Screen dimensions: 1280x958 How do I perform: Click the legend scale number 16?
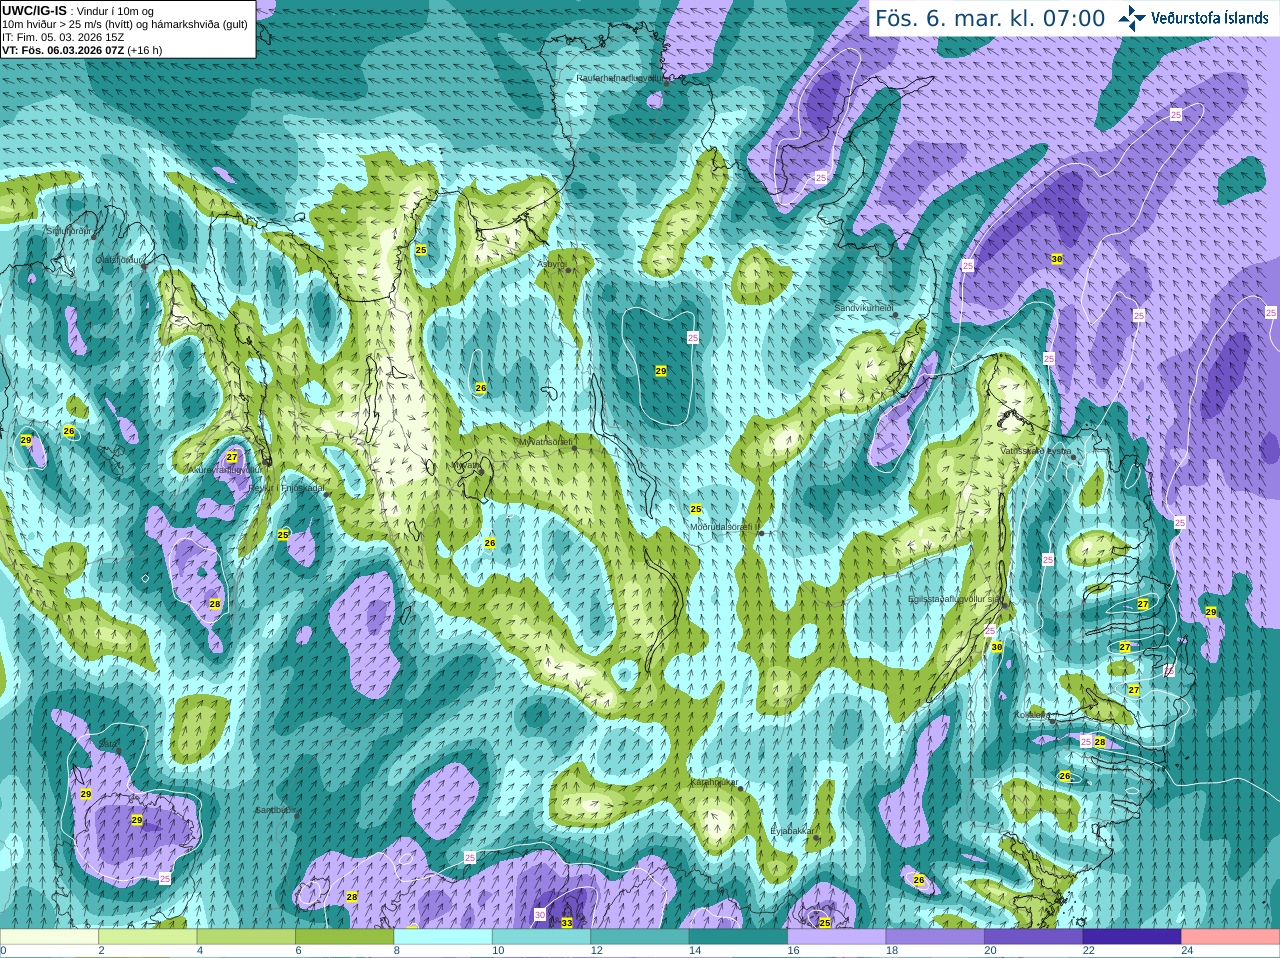[793, 951]
